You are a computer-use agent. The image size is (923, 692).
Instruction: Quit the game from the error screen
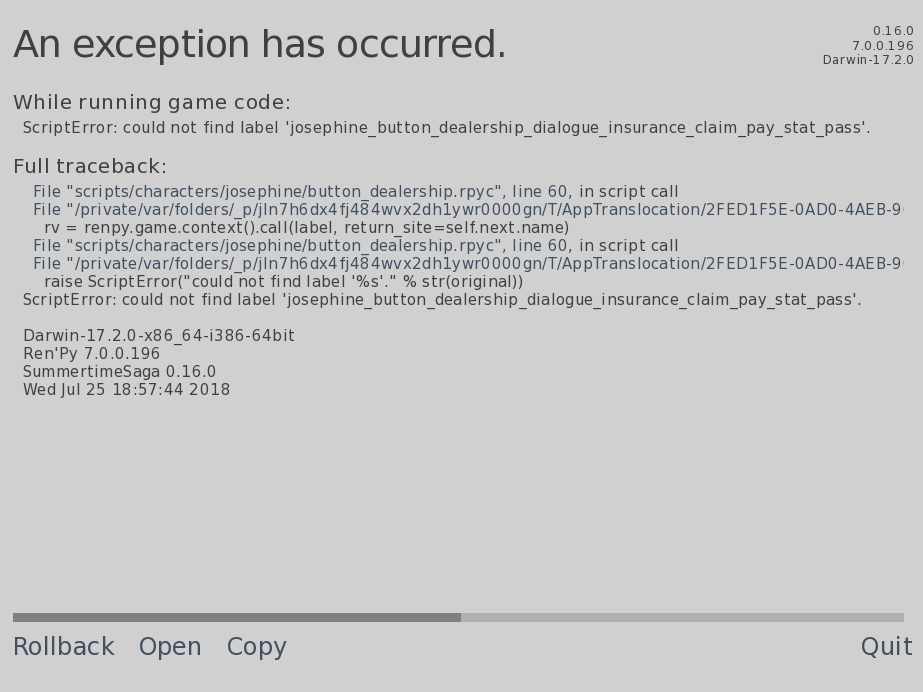click(886, 647)
